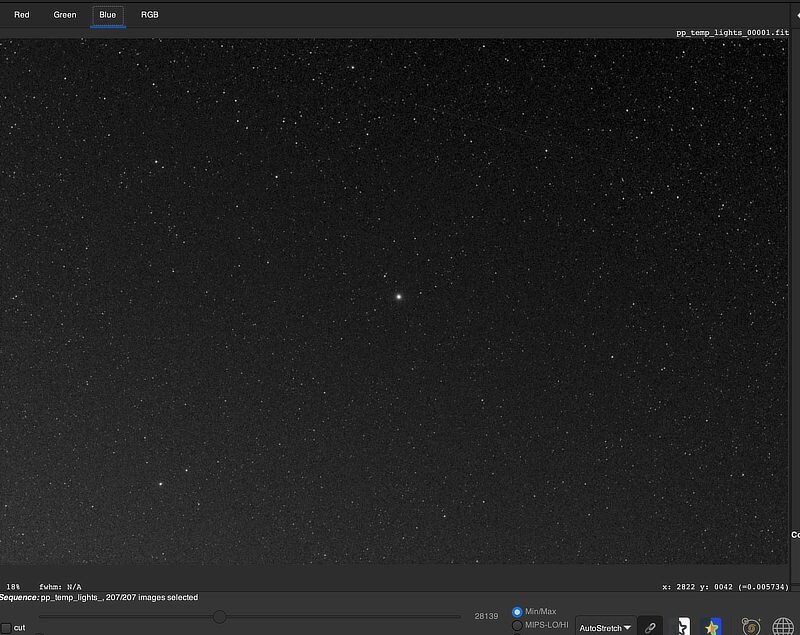Screen dimensions: 800x635
Task: Open the RGB composite tab
Action: 150,15
